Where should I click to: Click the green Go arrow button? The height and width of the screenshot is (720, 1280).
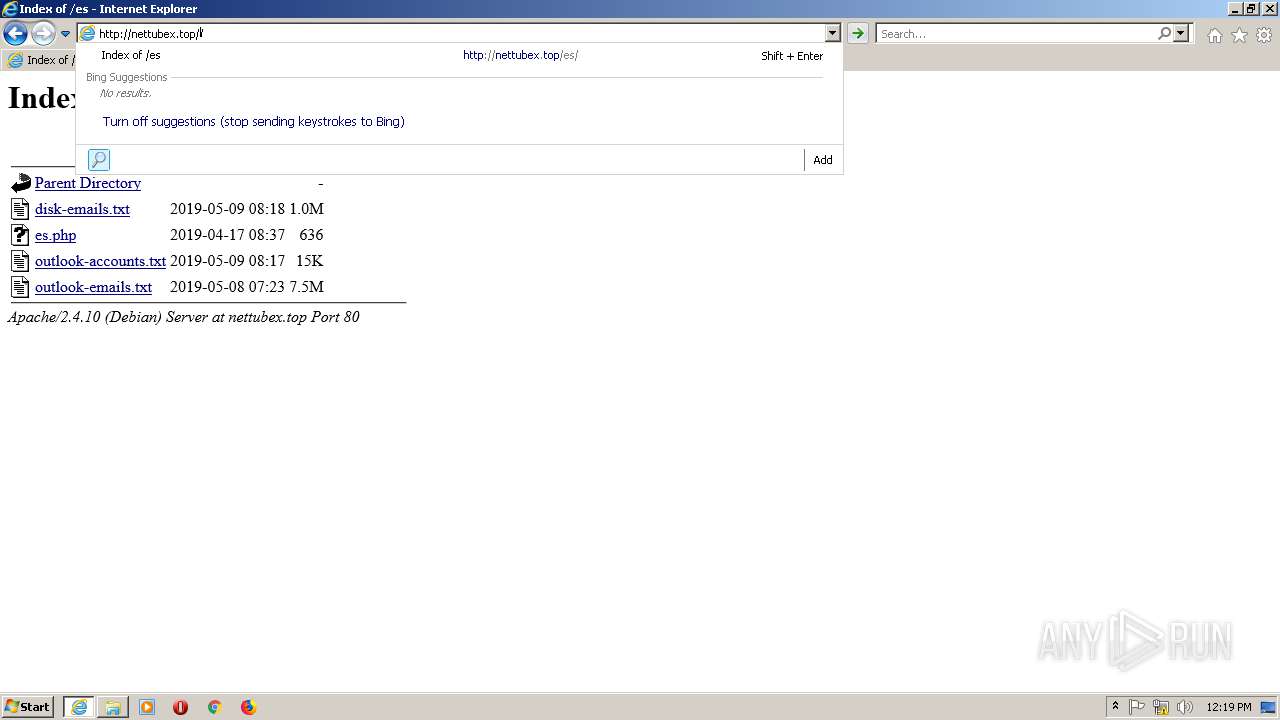(x=857, y=33)
